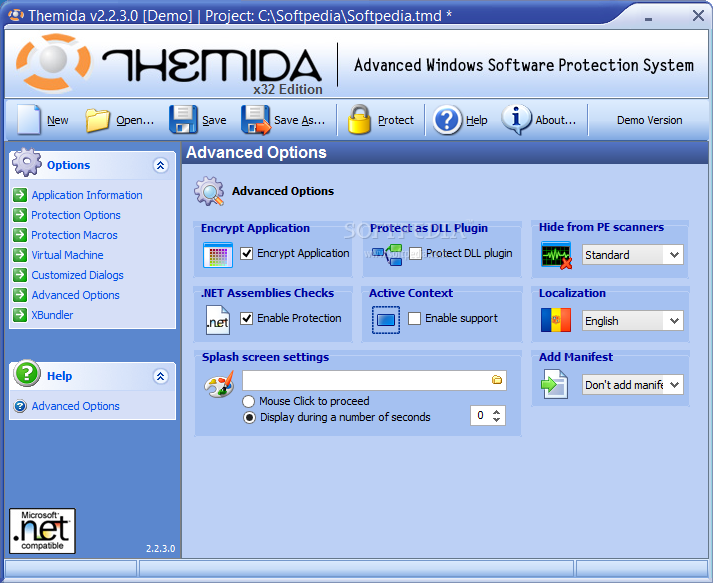
Task: Open the Hide from PE scanners dropdown
Action: click(674, 255)
